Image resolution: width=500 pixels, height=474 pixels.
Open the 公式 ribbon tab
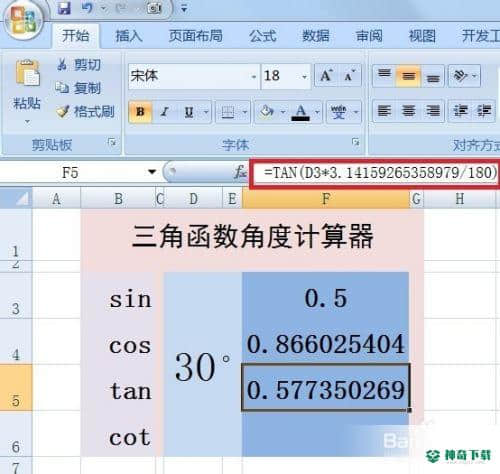[x=263, y=36]
